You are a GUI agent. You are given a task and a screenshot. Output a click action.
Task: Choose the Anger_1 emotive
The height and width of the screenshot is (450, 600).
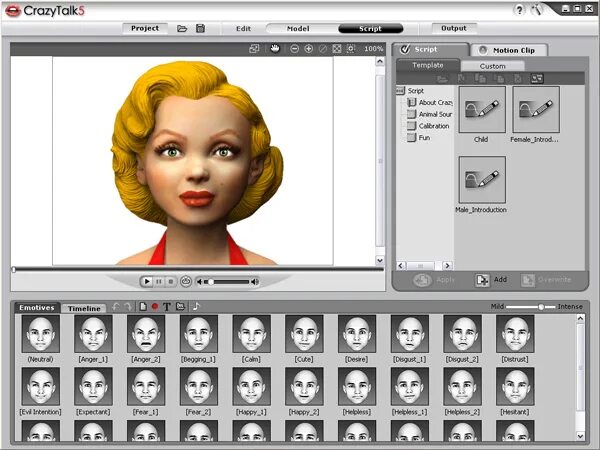click(x=93, y=334)
